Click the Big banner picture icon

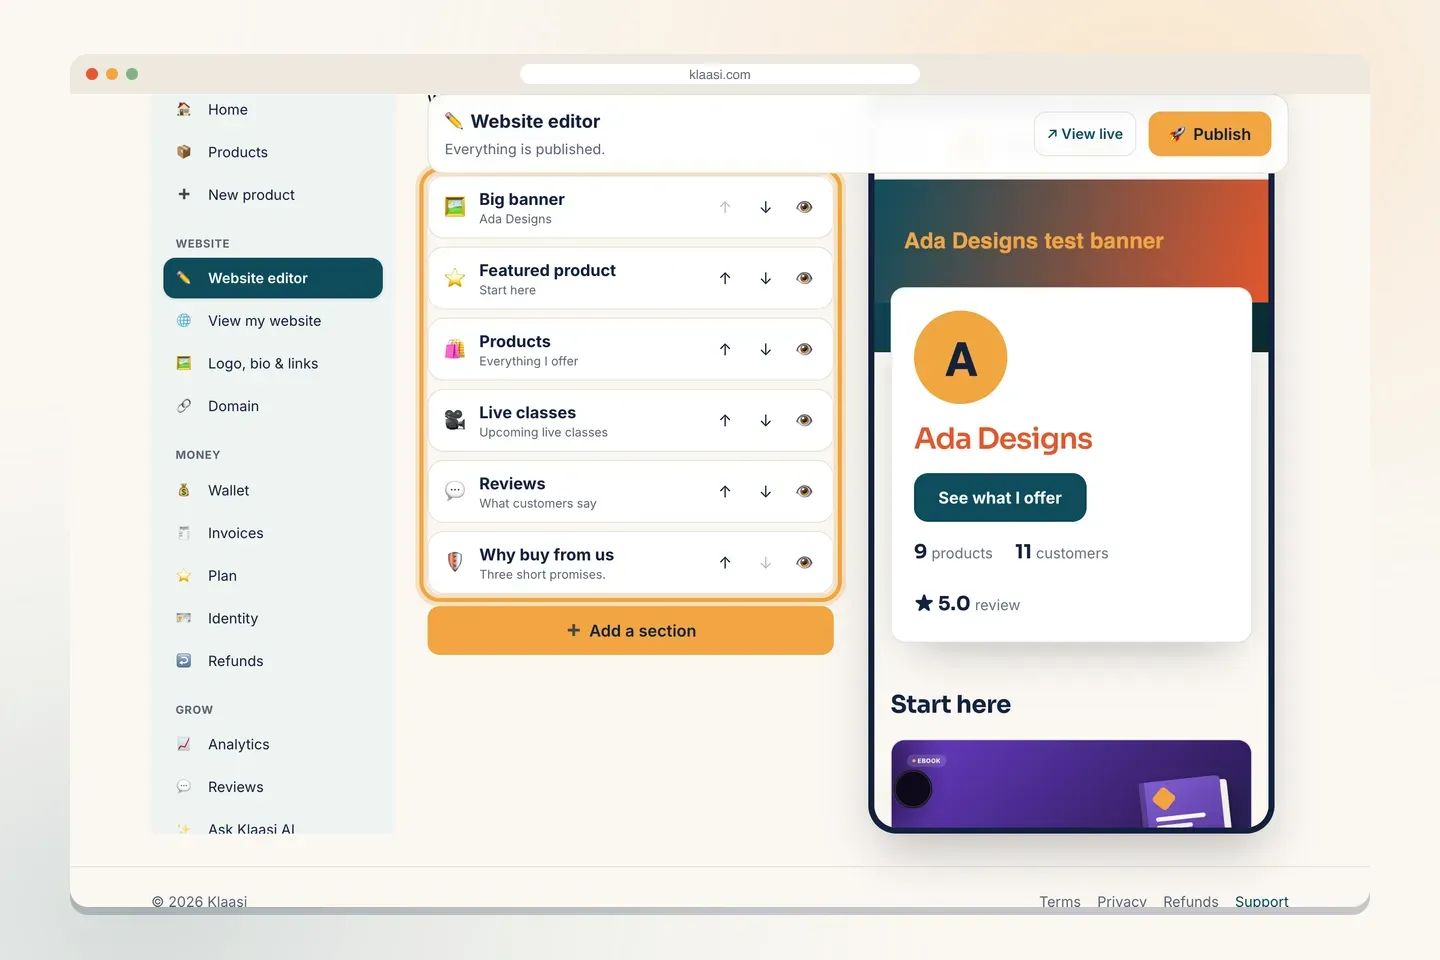pyautogui.click(x=455, y=207)
